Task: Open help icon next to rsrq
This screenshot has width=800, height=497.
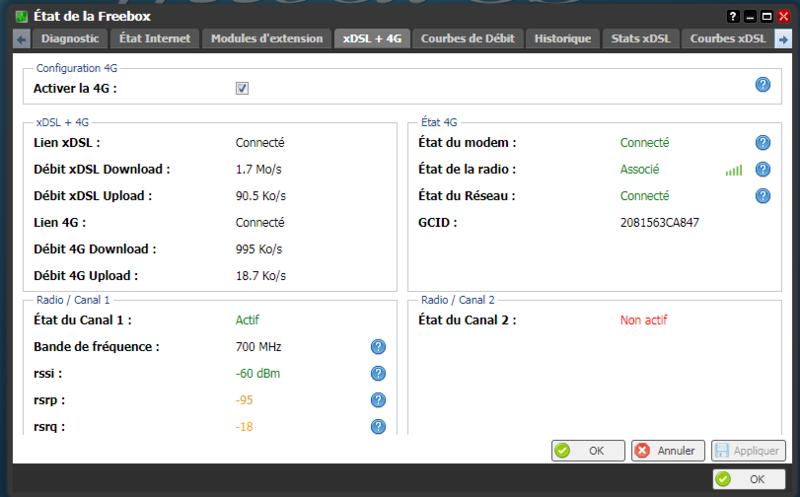Action: pos(378,427)
